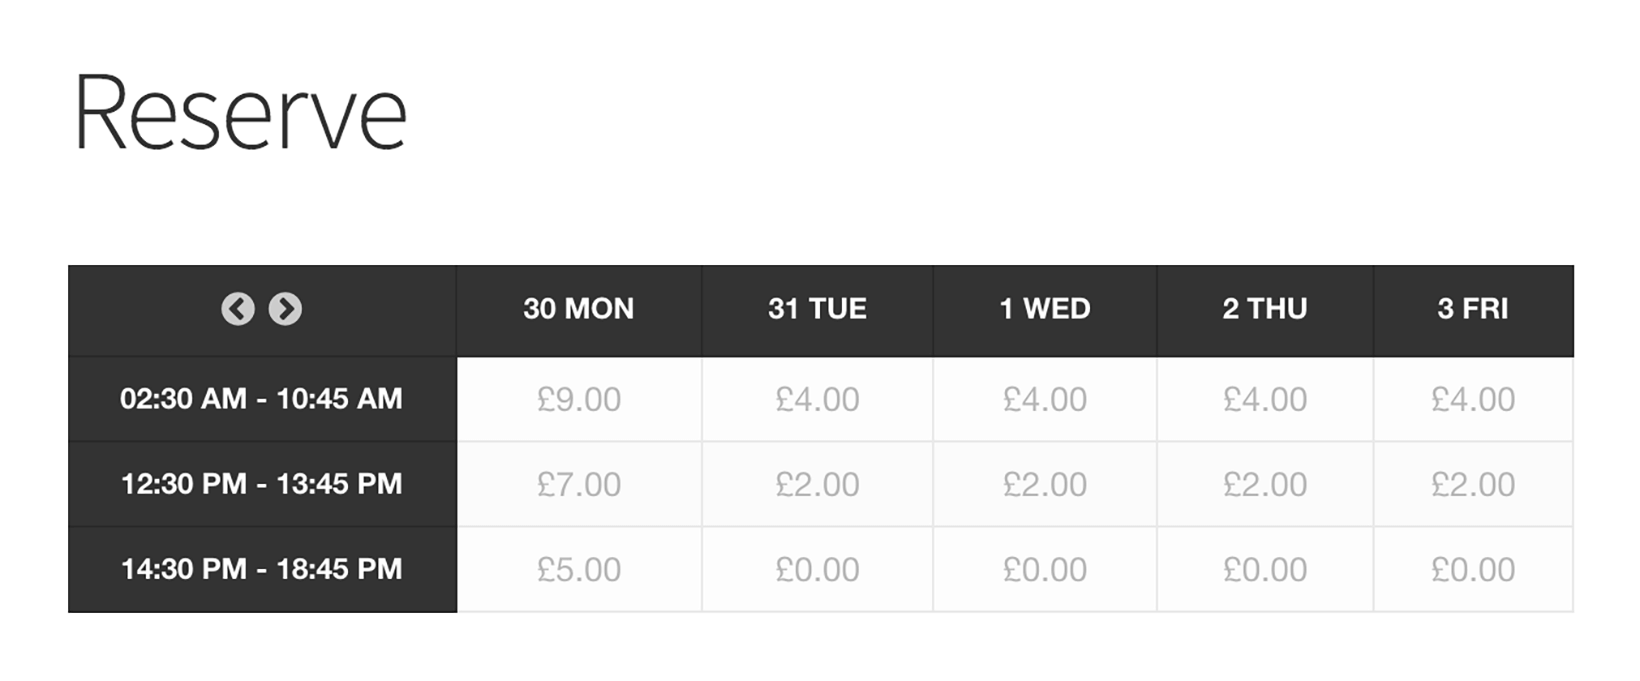Pick the £0.00 afternoon slot for 31 TUE
Screen dimensions: 1640x681
coord(818,568)
